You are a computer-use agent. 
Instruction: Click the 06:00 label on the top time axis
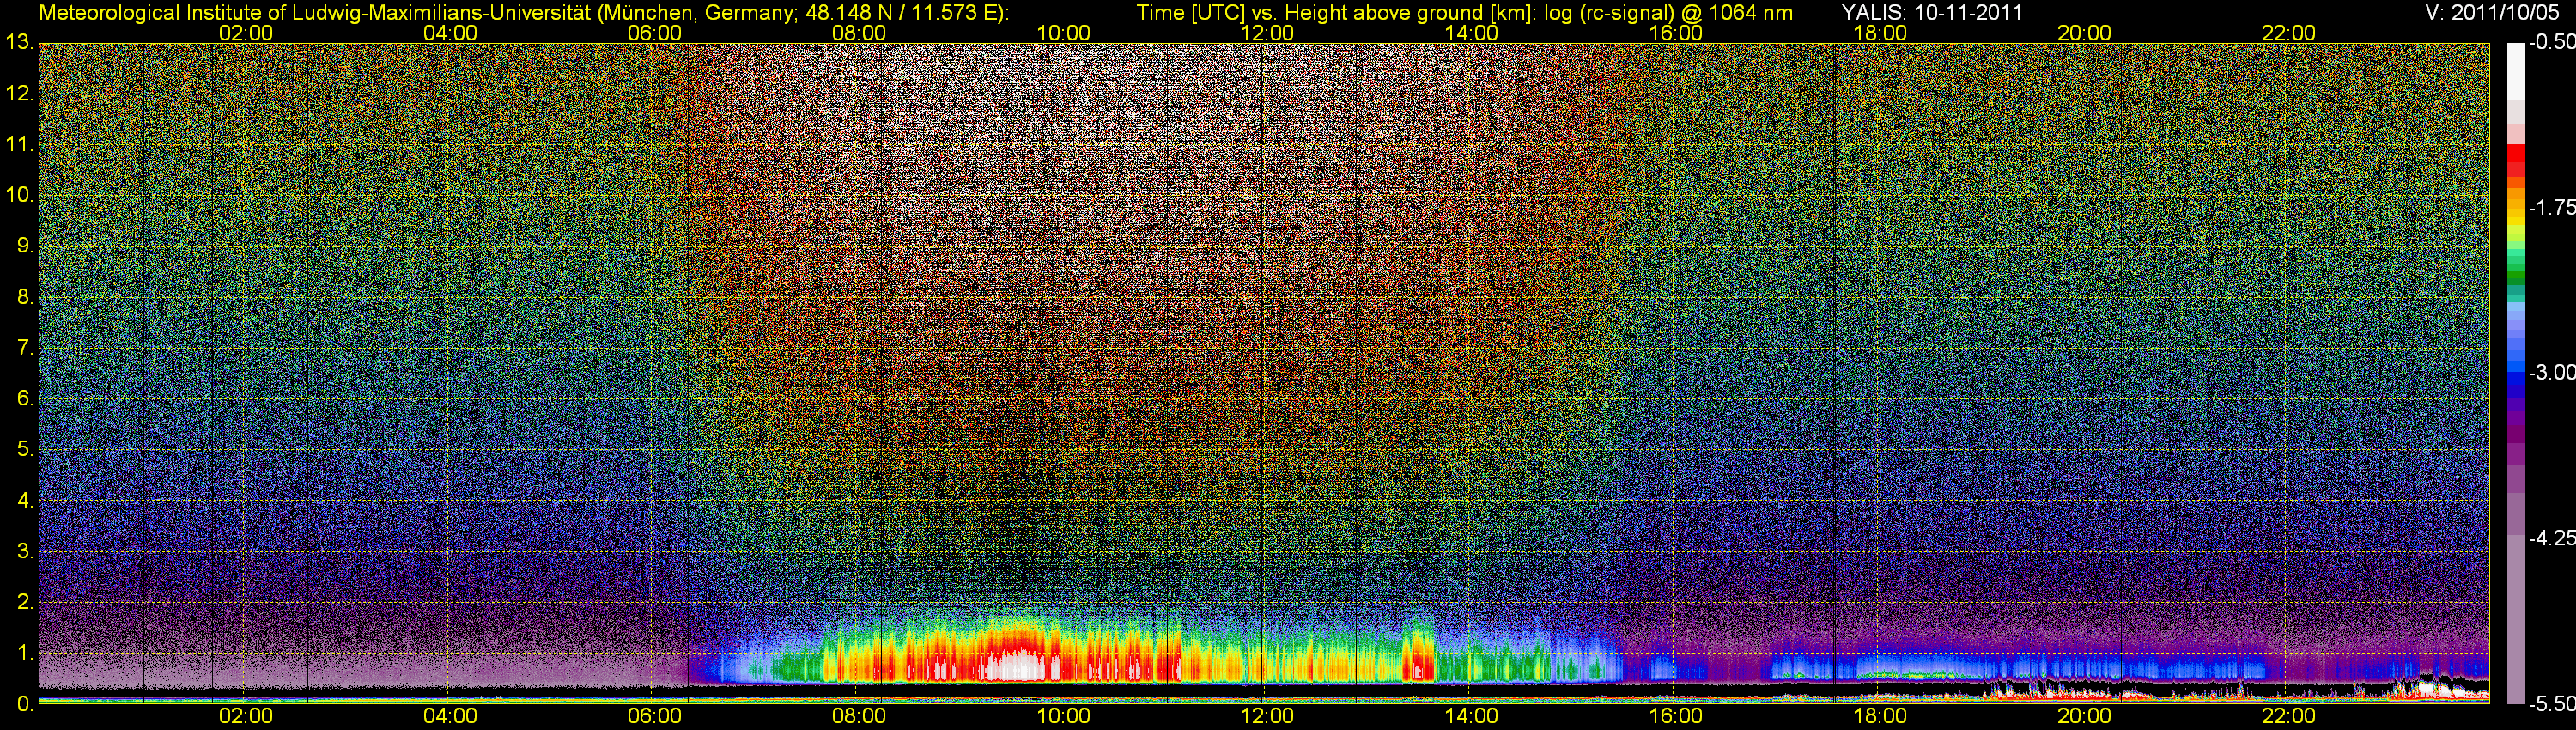(654, 33)
